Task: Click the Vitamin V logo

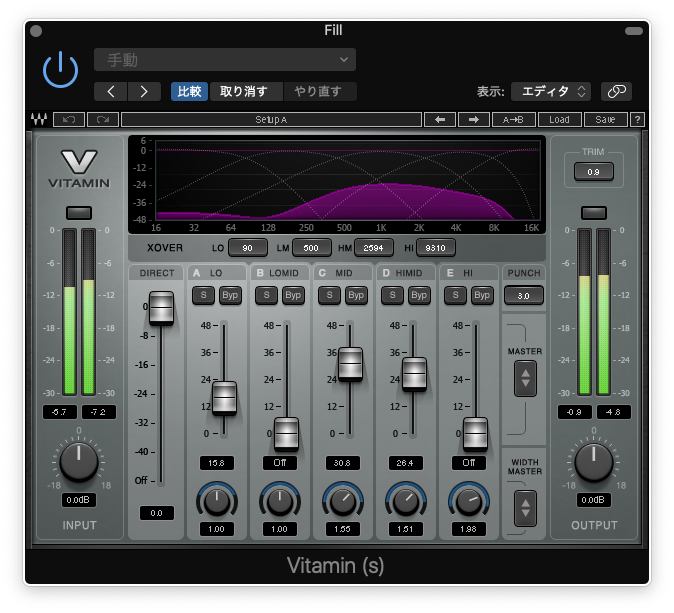Action: pos(79,162)
